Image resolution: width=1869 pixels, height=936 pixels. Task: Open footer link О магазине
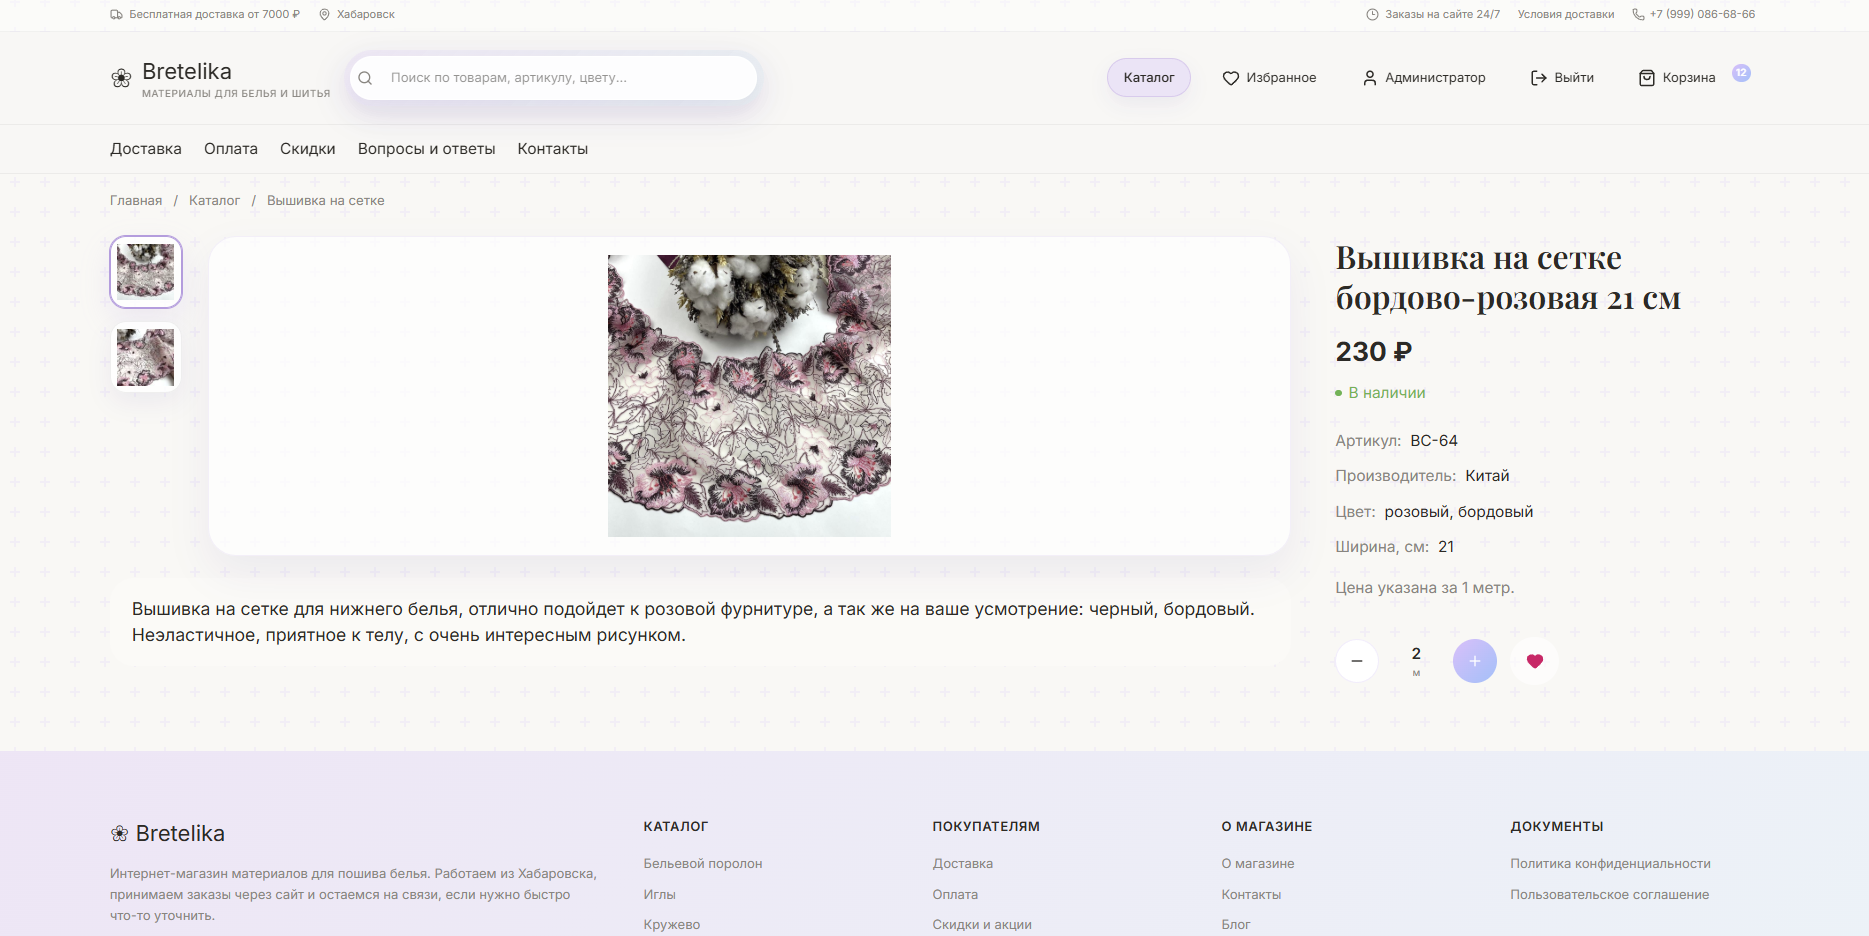[1258, 864]
